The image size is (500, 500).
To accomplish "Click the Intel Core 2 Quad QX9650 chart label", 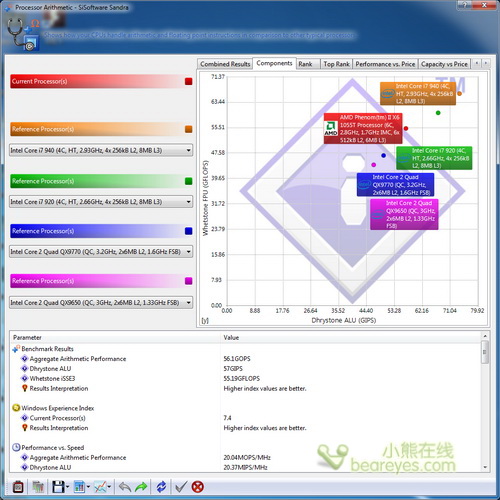I will [404, 214].
